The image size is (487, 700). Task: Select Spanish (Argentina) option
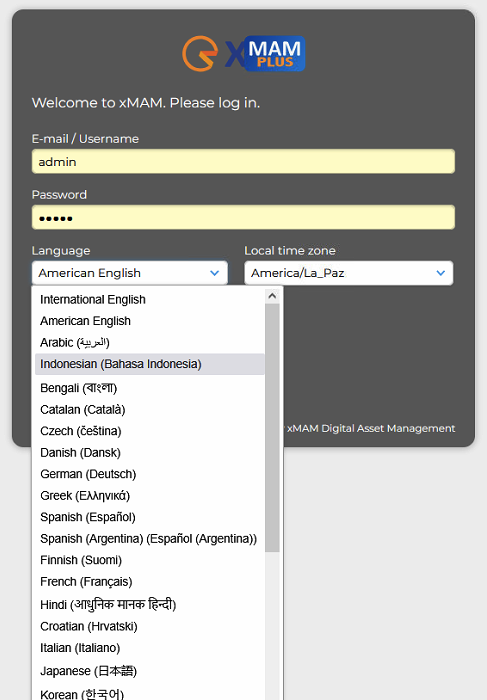click(x=150, y=539)
